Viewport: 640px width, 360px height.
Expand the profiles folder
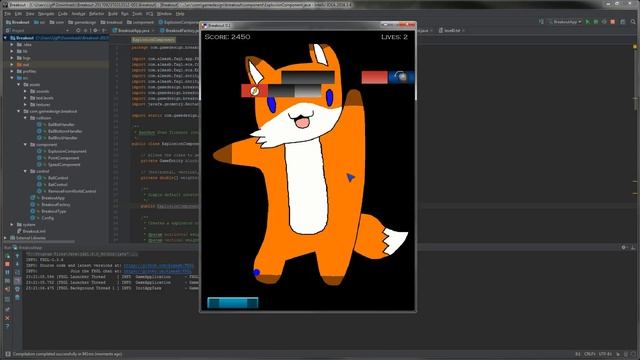(x=12, y=71)
